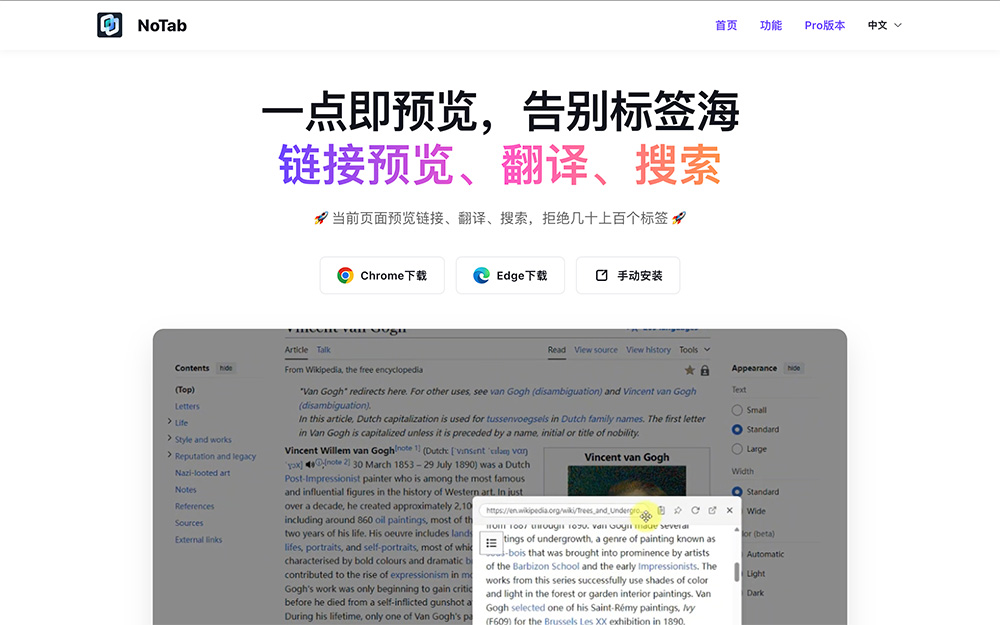Viewport: 1000px width, 625px height.
Task: Click the copy icon in preview popup toolbar
Action: pyautogui.click(x=661, y=510)
